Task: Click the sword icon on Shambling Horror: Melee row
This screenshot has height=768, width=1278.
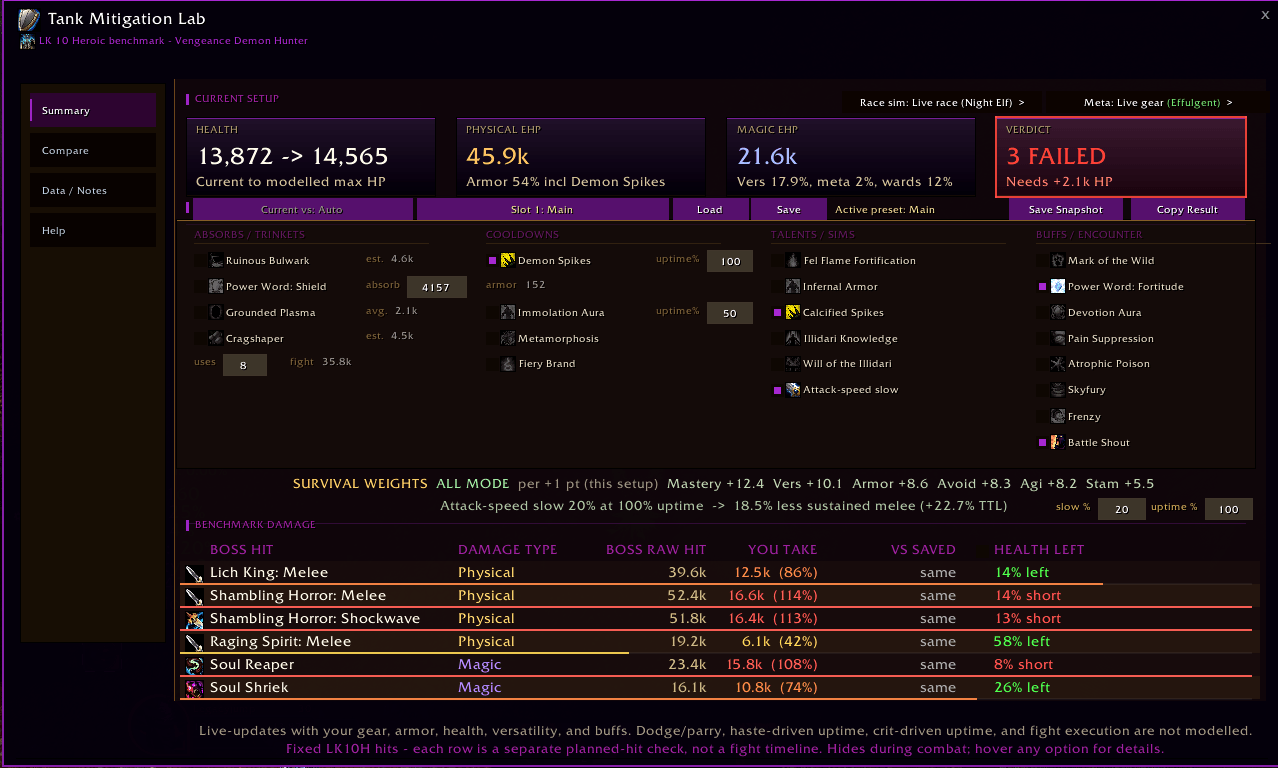Action: pos(194,596)
